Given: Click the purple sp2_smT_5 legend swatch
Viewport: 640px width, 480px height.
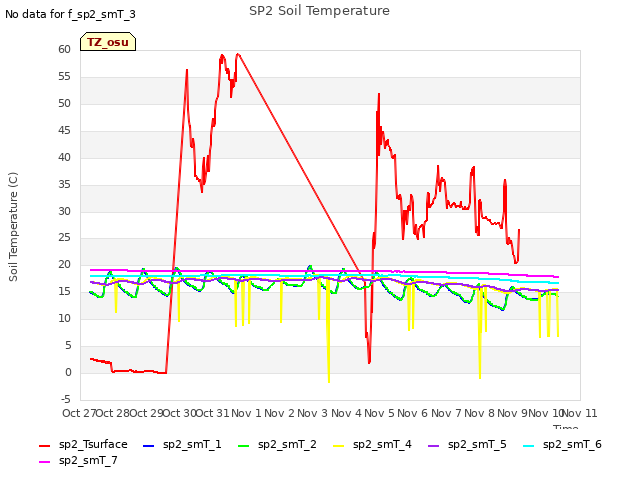Looking at the screenshot, I should [433, 446].
